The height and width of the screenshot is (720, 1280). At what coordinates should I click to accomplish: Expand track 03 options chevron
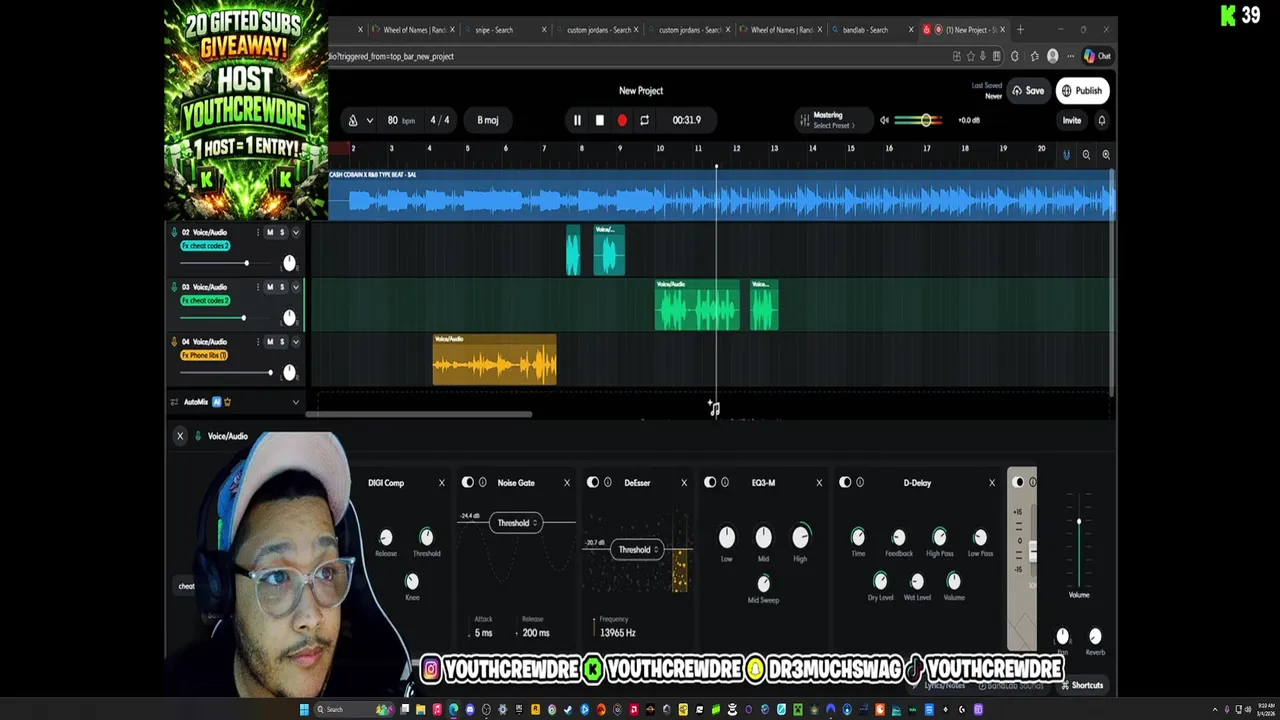coord(295,287)
